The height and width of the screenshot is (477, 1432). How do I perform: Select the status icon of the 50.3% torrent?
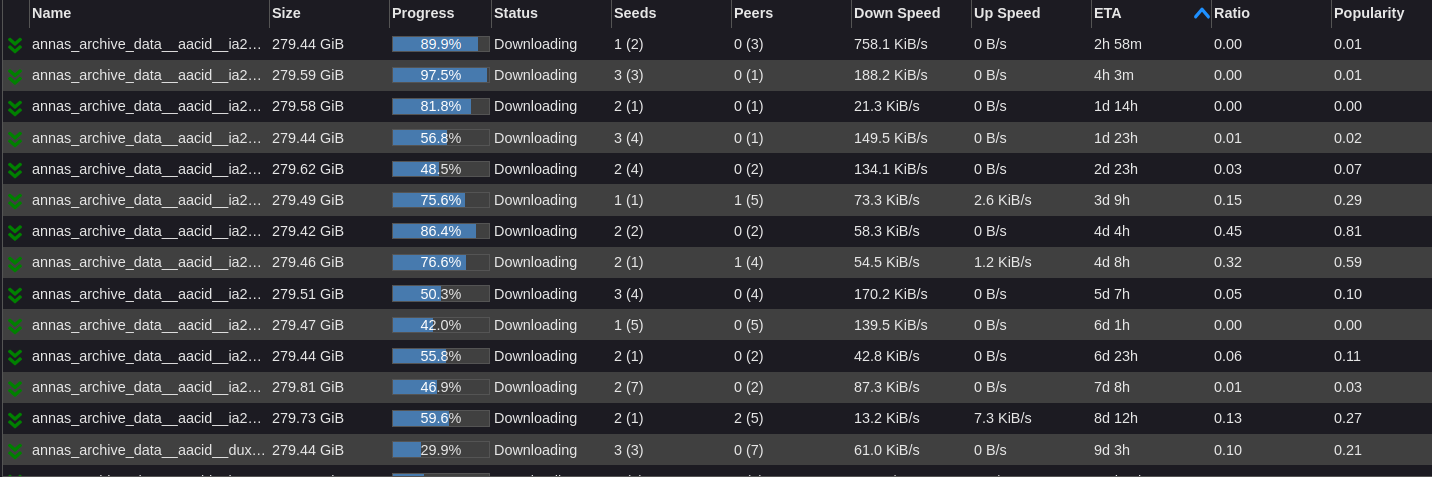coord(15,295)
